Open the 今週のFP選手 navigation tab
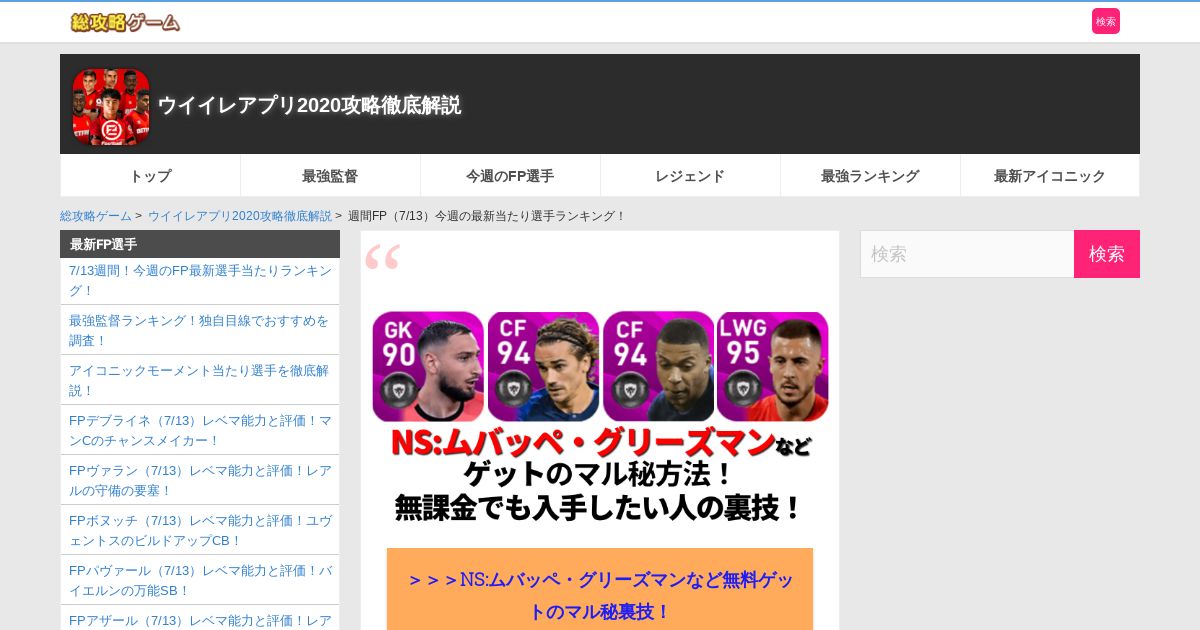 point(510,176)
